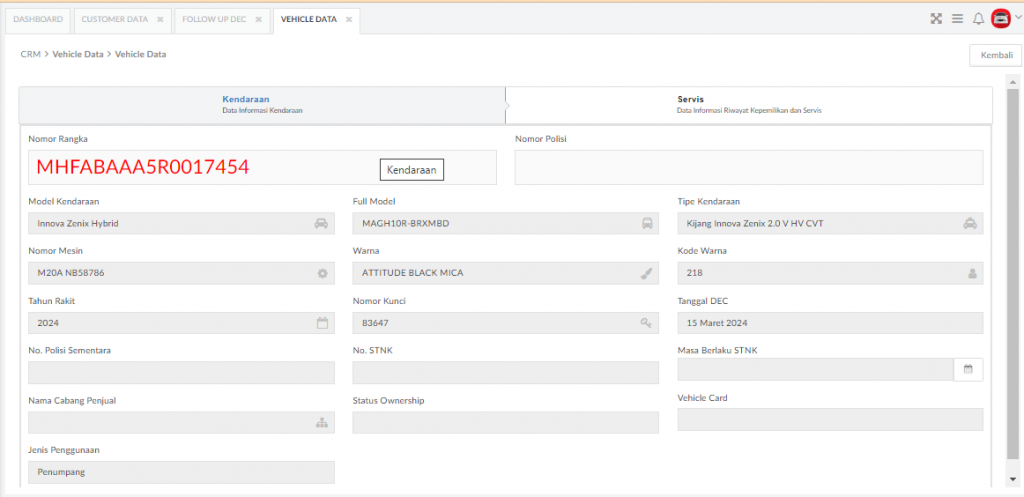Viewport: 1024px width, 497px height.
Task: Click the taxi icon in Tipe Kendaraan
Action: click(970, 223)
